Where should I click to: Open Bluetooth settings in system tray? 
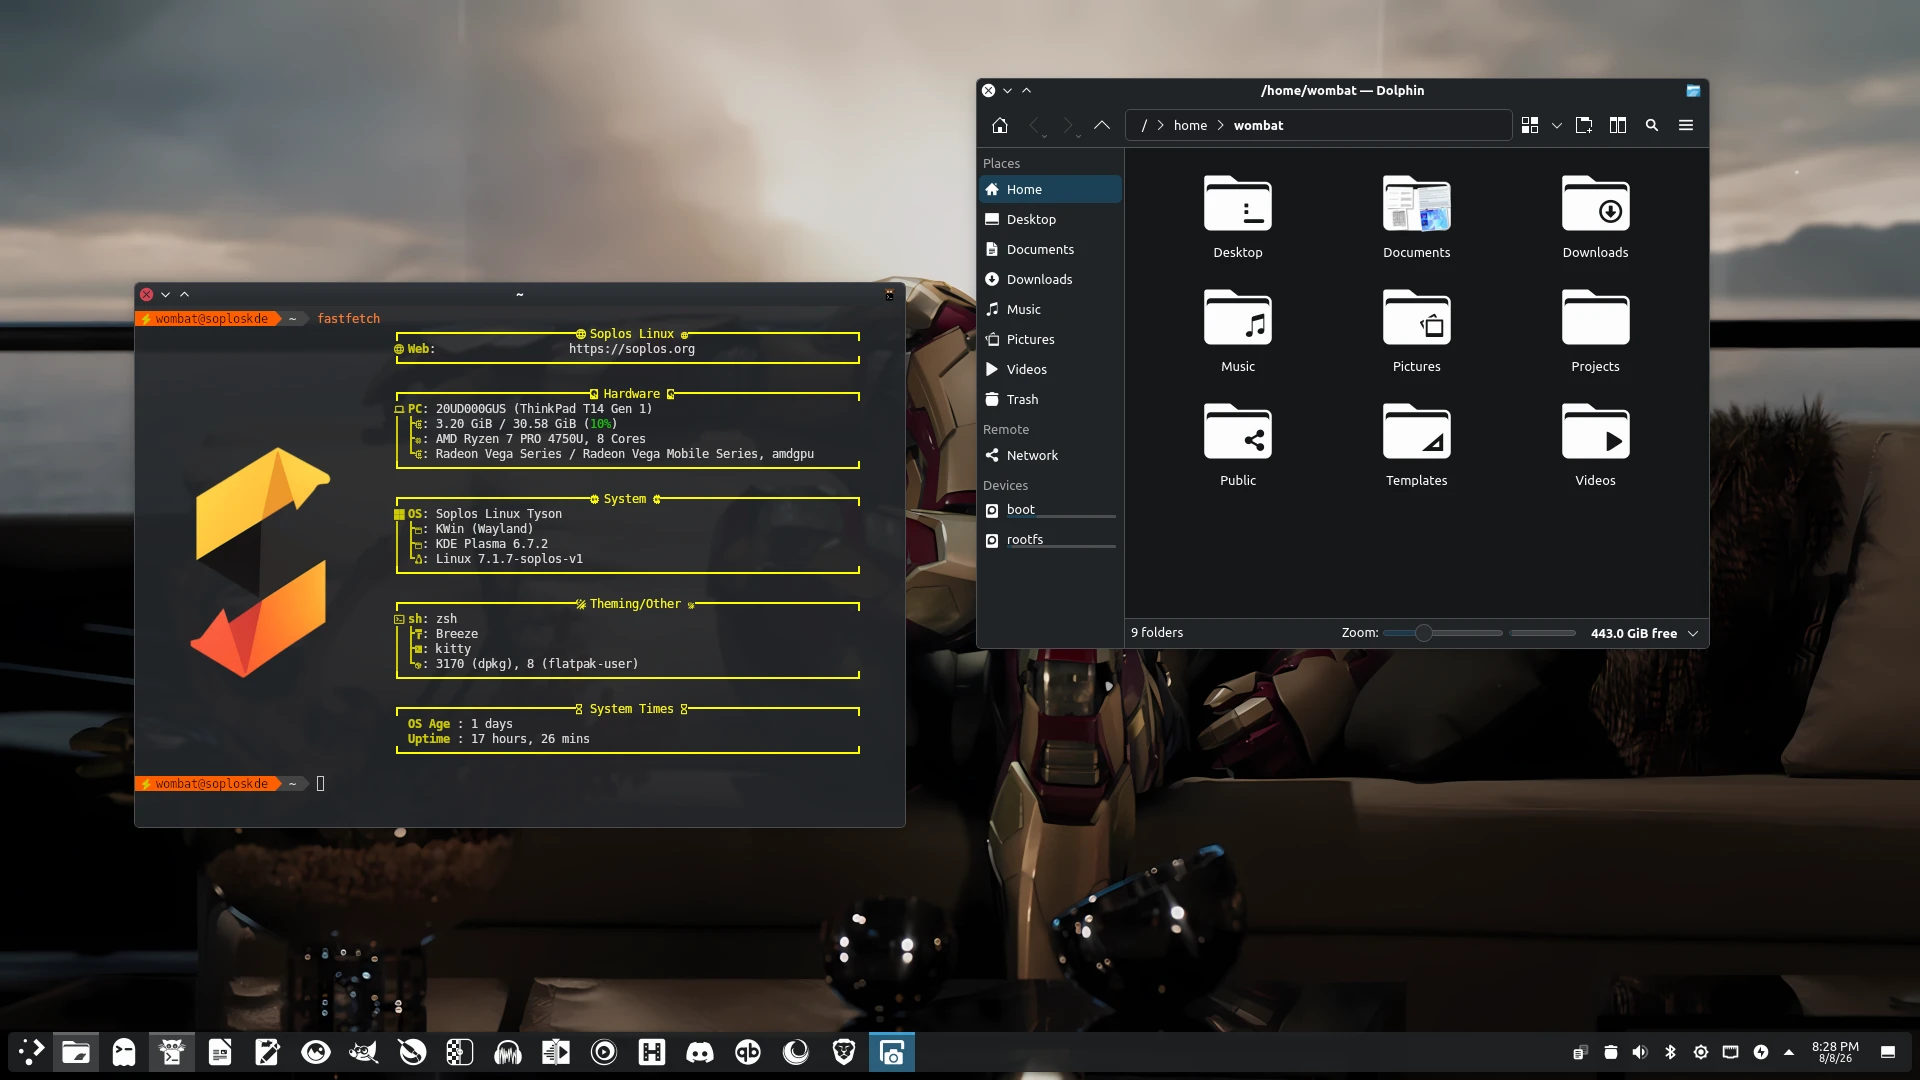click(x=1670, y=1052)
